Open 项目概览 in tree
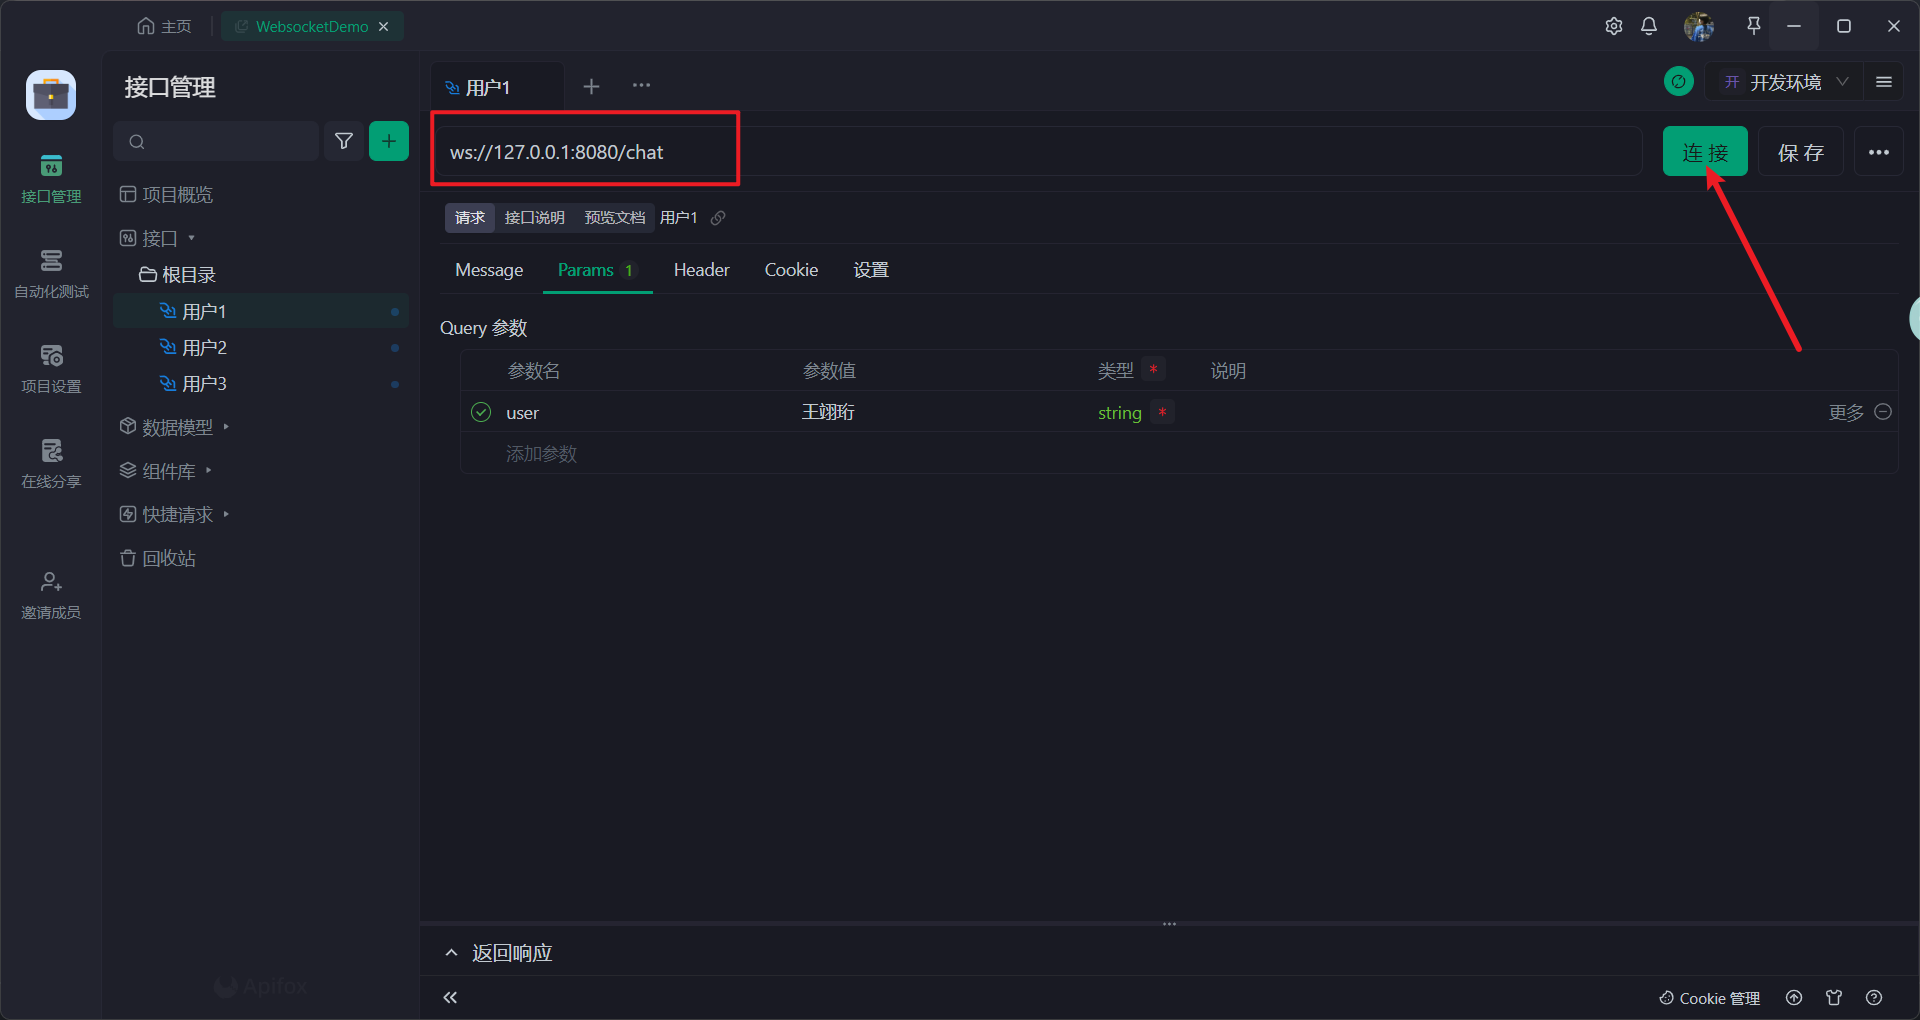 pyautogui.click(x=166, y=195)
